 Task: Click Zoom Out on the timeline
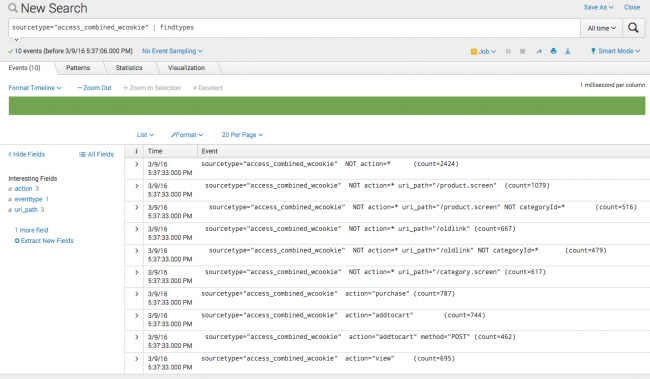coord(94,88)
